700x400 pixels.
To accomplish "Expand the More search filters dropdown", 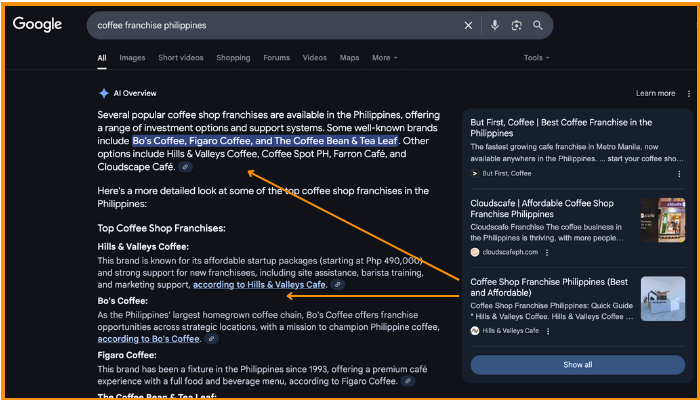I will (384, 58).
